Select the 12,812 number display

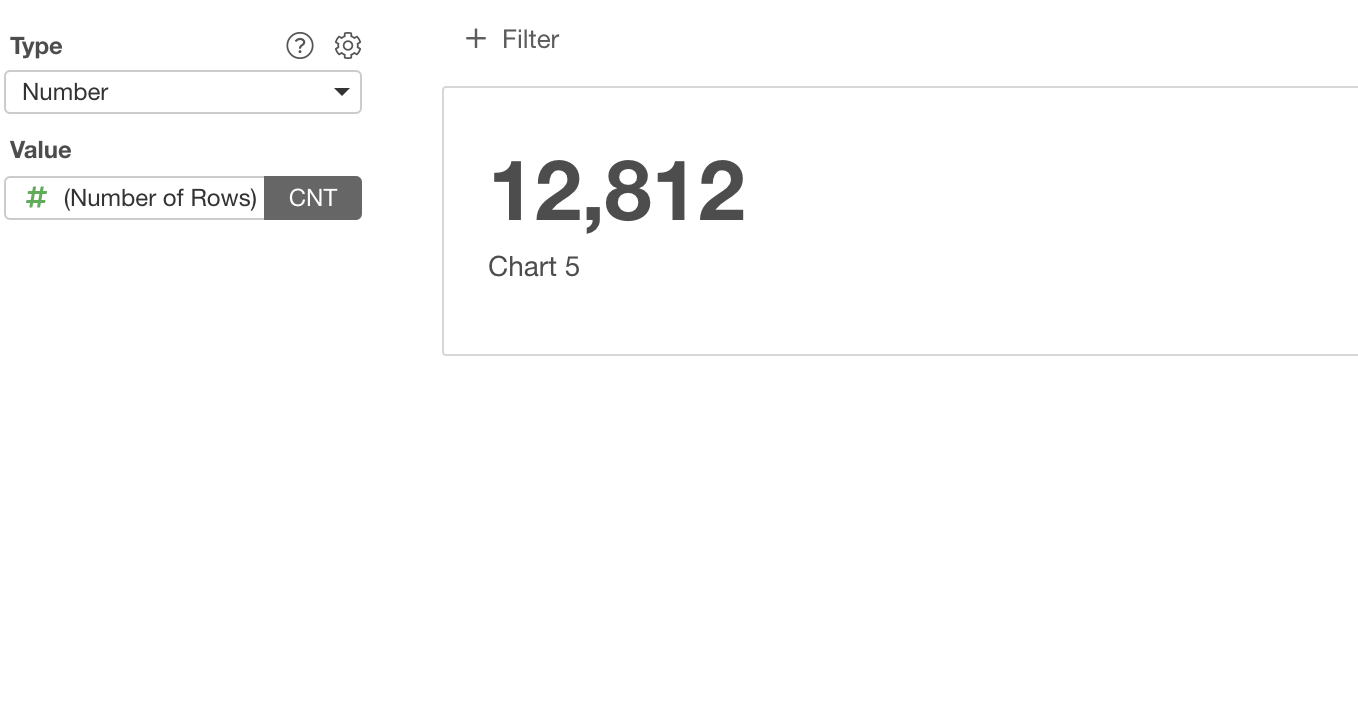point(617,191)
